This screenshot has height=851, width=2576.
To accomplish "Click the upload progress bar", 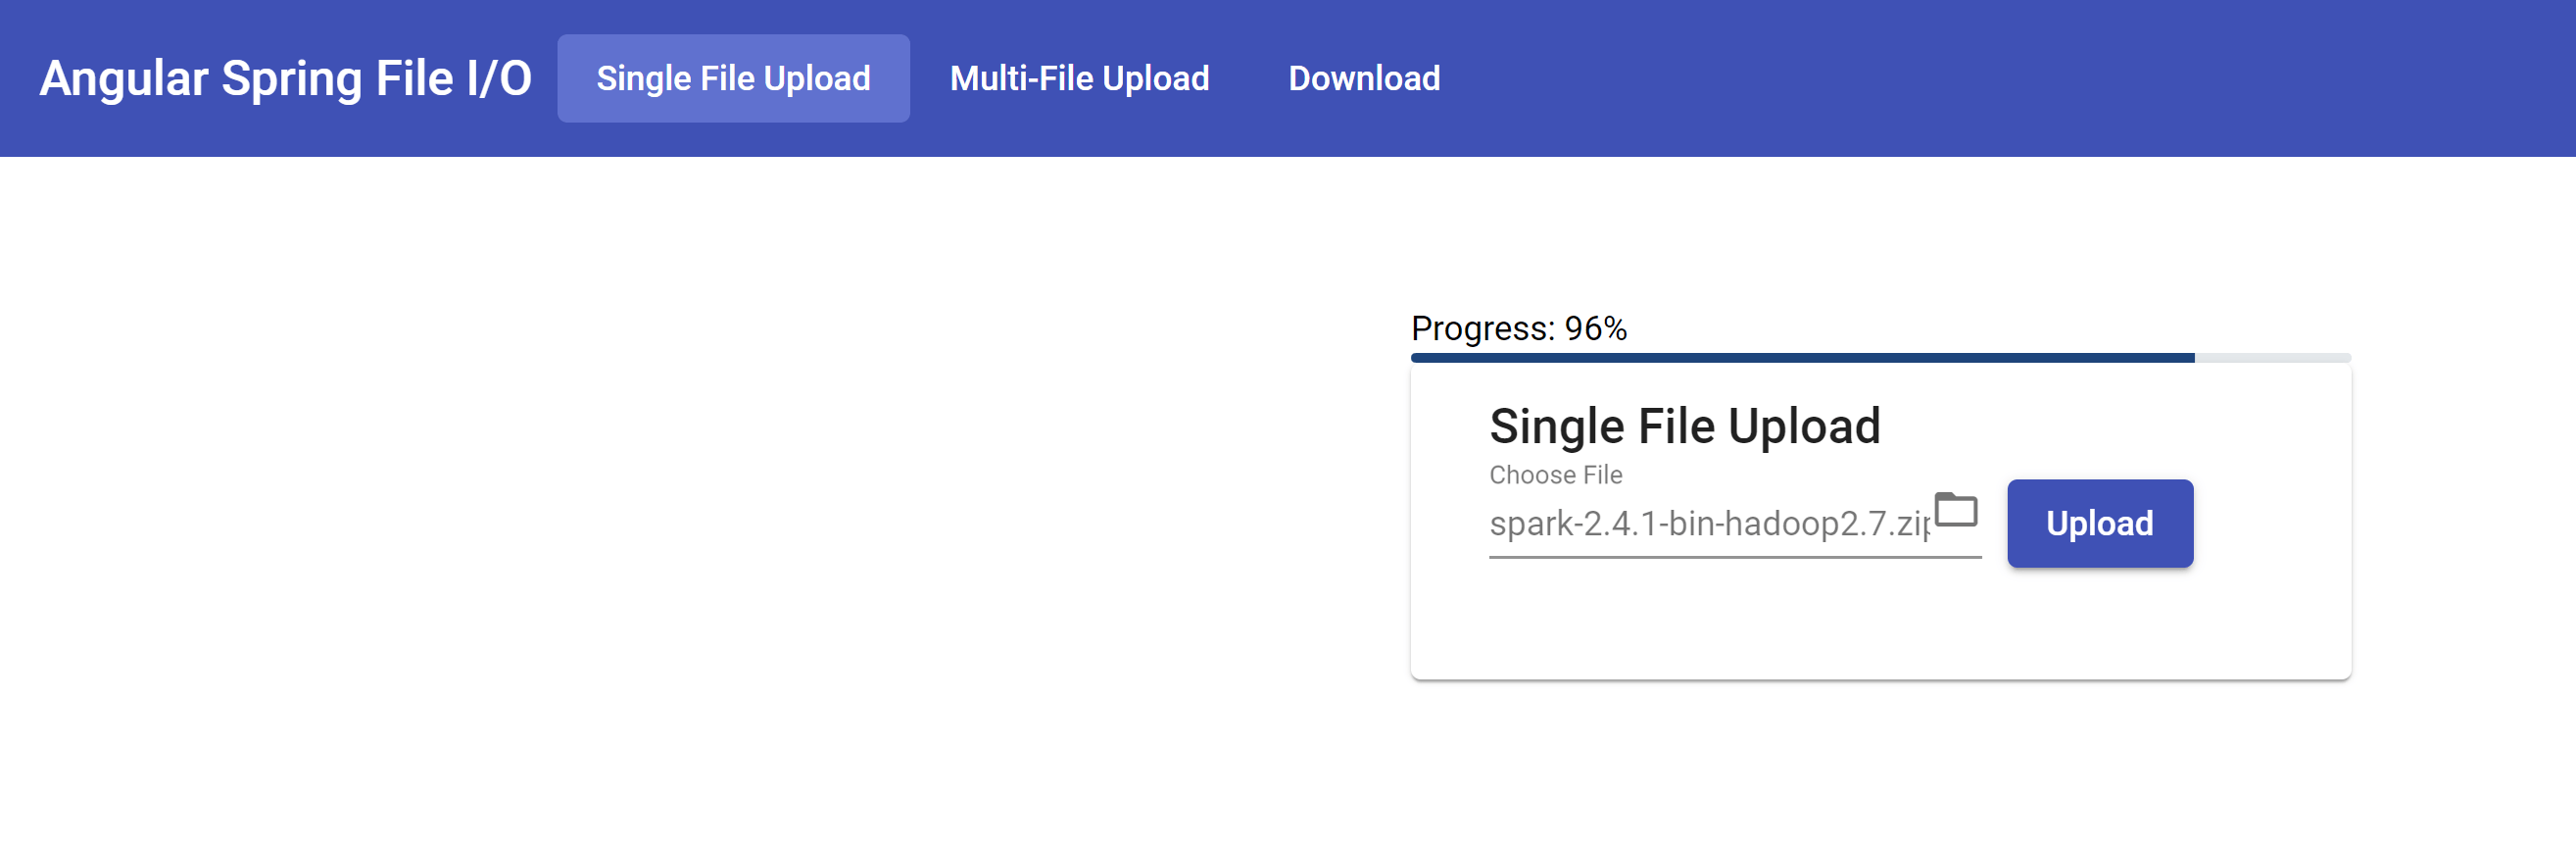I will point(1800,357).
